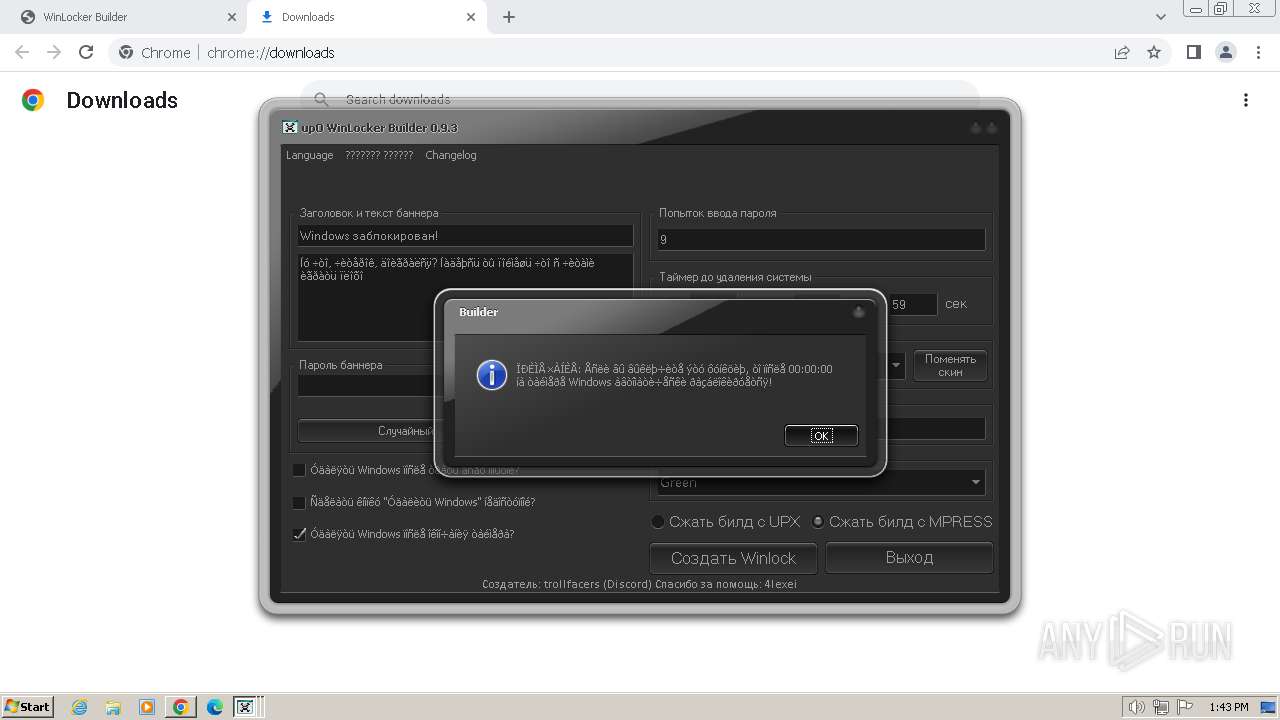Expand Chrome tab search chevron
The image size is (1280, 720).
click(x=1161, y=17)
